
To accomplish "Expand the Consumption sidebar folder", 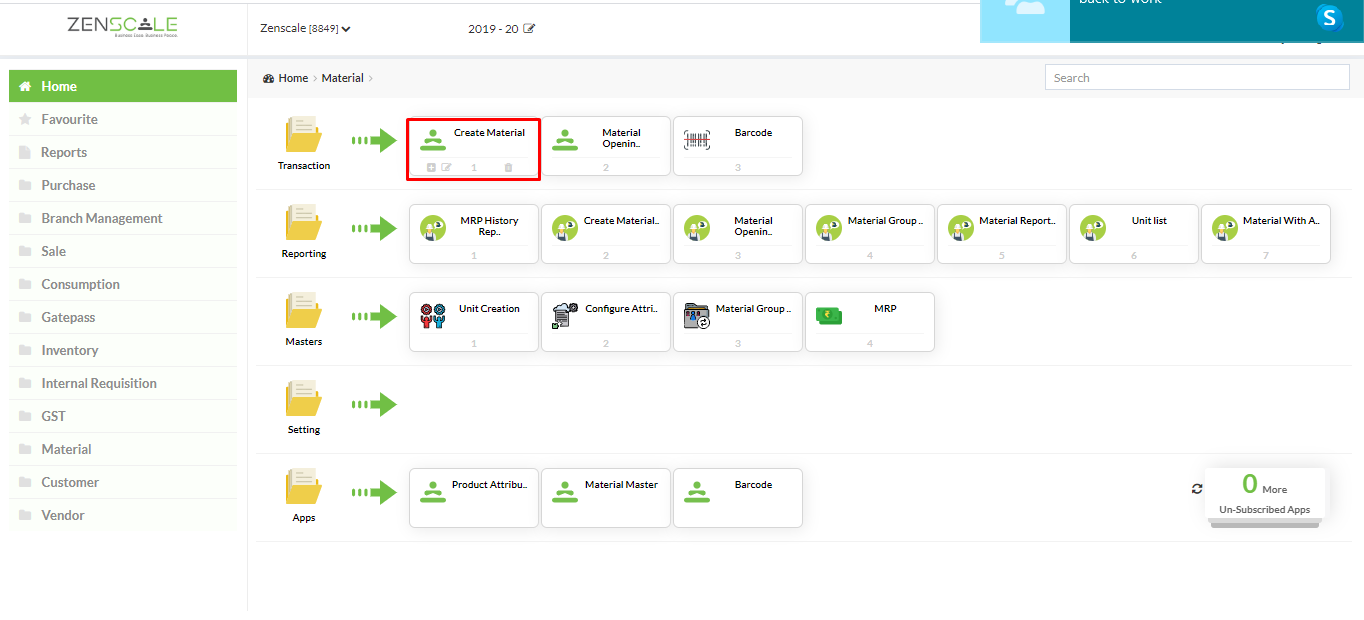I will coord(123,284).
